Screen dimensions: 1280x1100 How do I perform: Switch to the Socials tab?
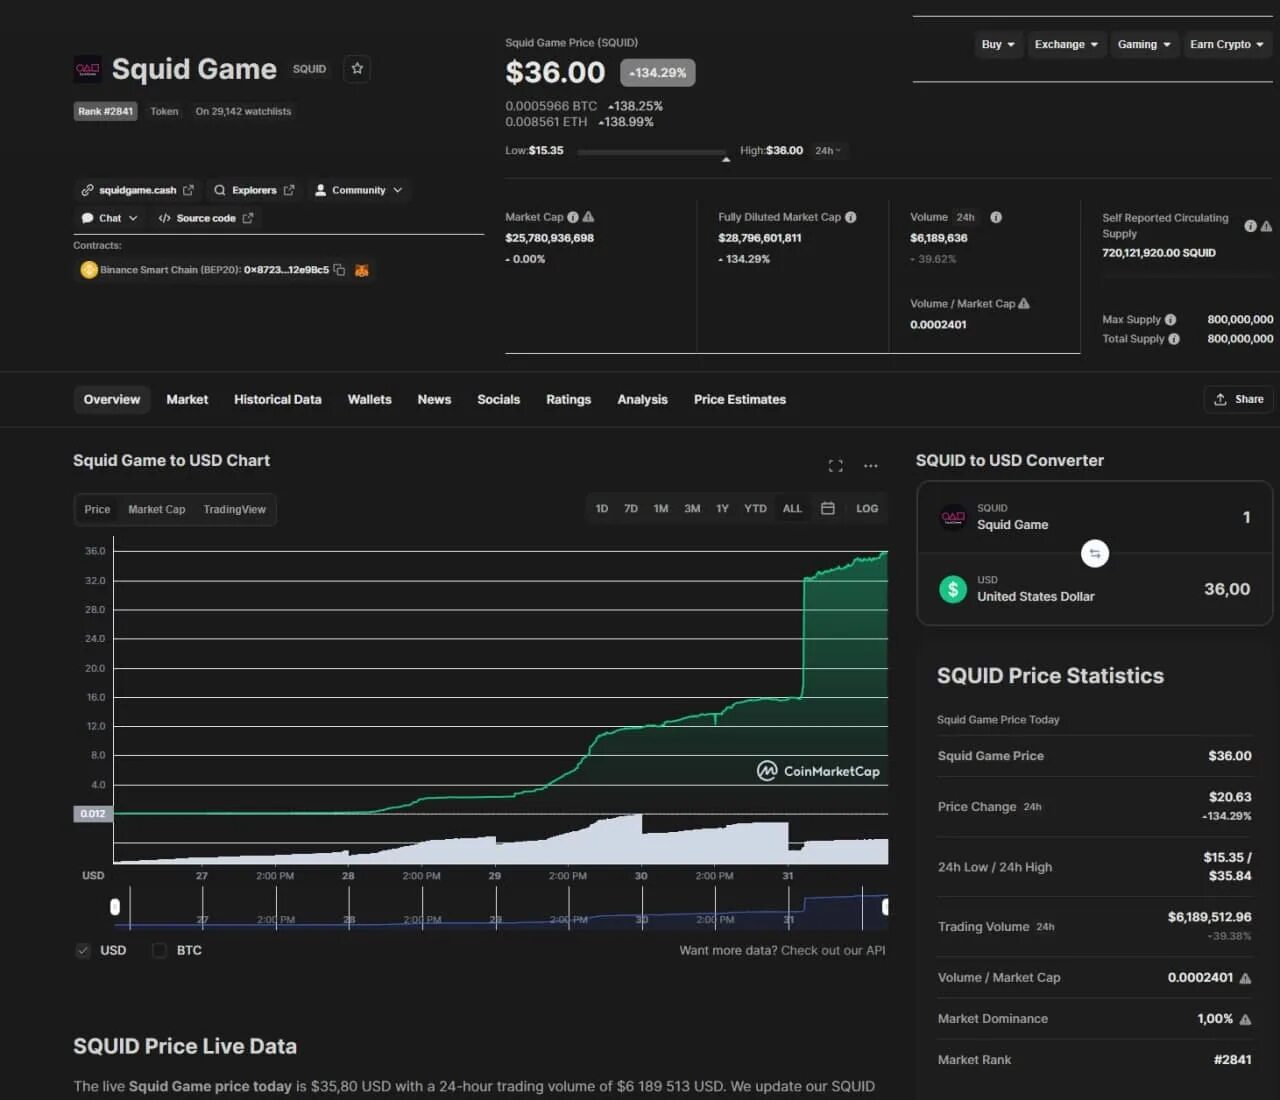tap(499, 399)
